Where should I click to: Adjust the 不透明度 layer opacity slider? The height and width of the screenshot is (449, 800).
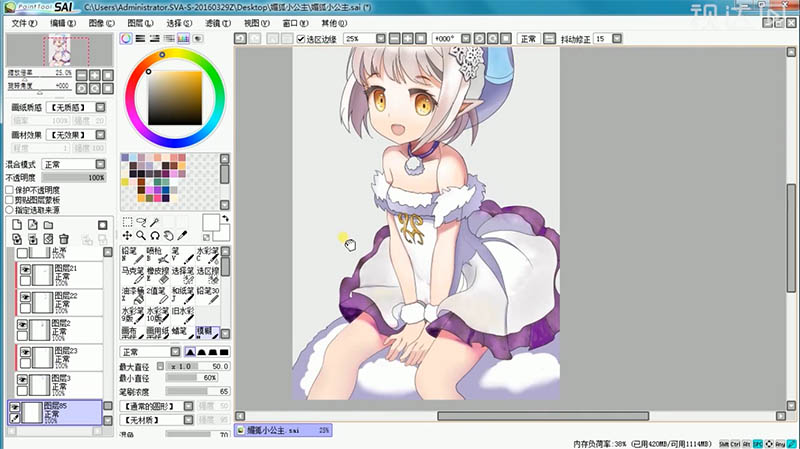point(74,178)
